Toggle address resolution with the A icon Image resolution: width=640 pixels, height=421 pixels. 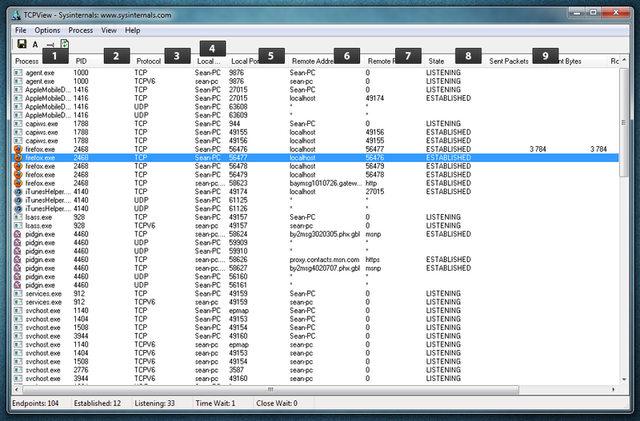35,45
